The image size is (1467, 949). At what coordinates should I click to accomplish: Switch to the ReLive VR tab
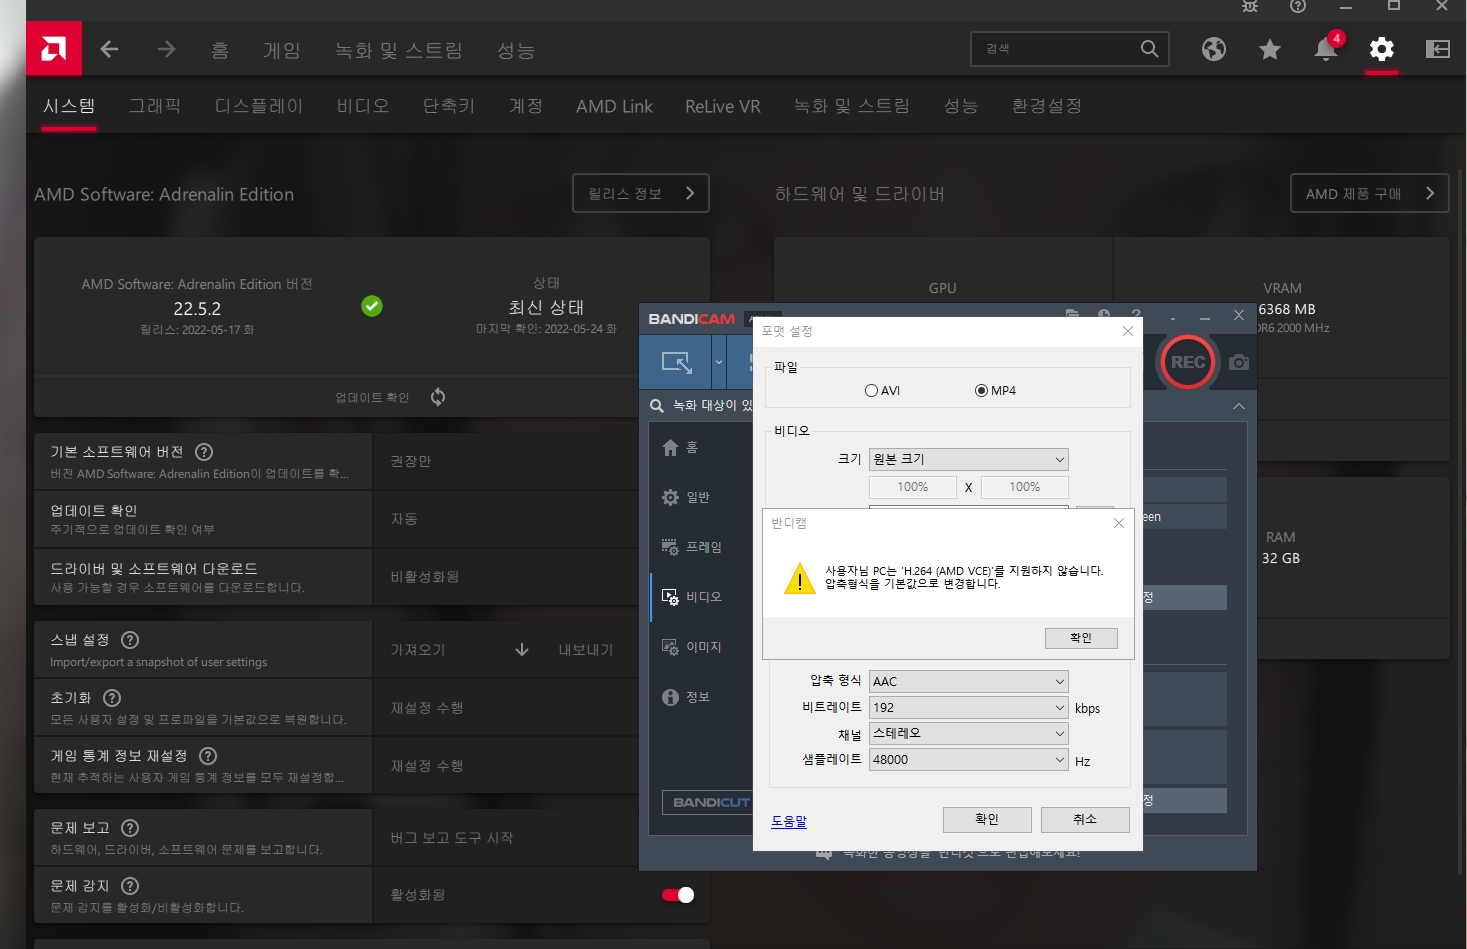pos(722,106)
